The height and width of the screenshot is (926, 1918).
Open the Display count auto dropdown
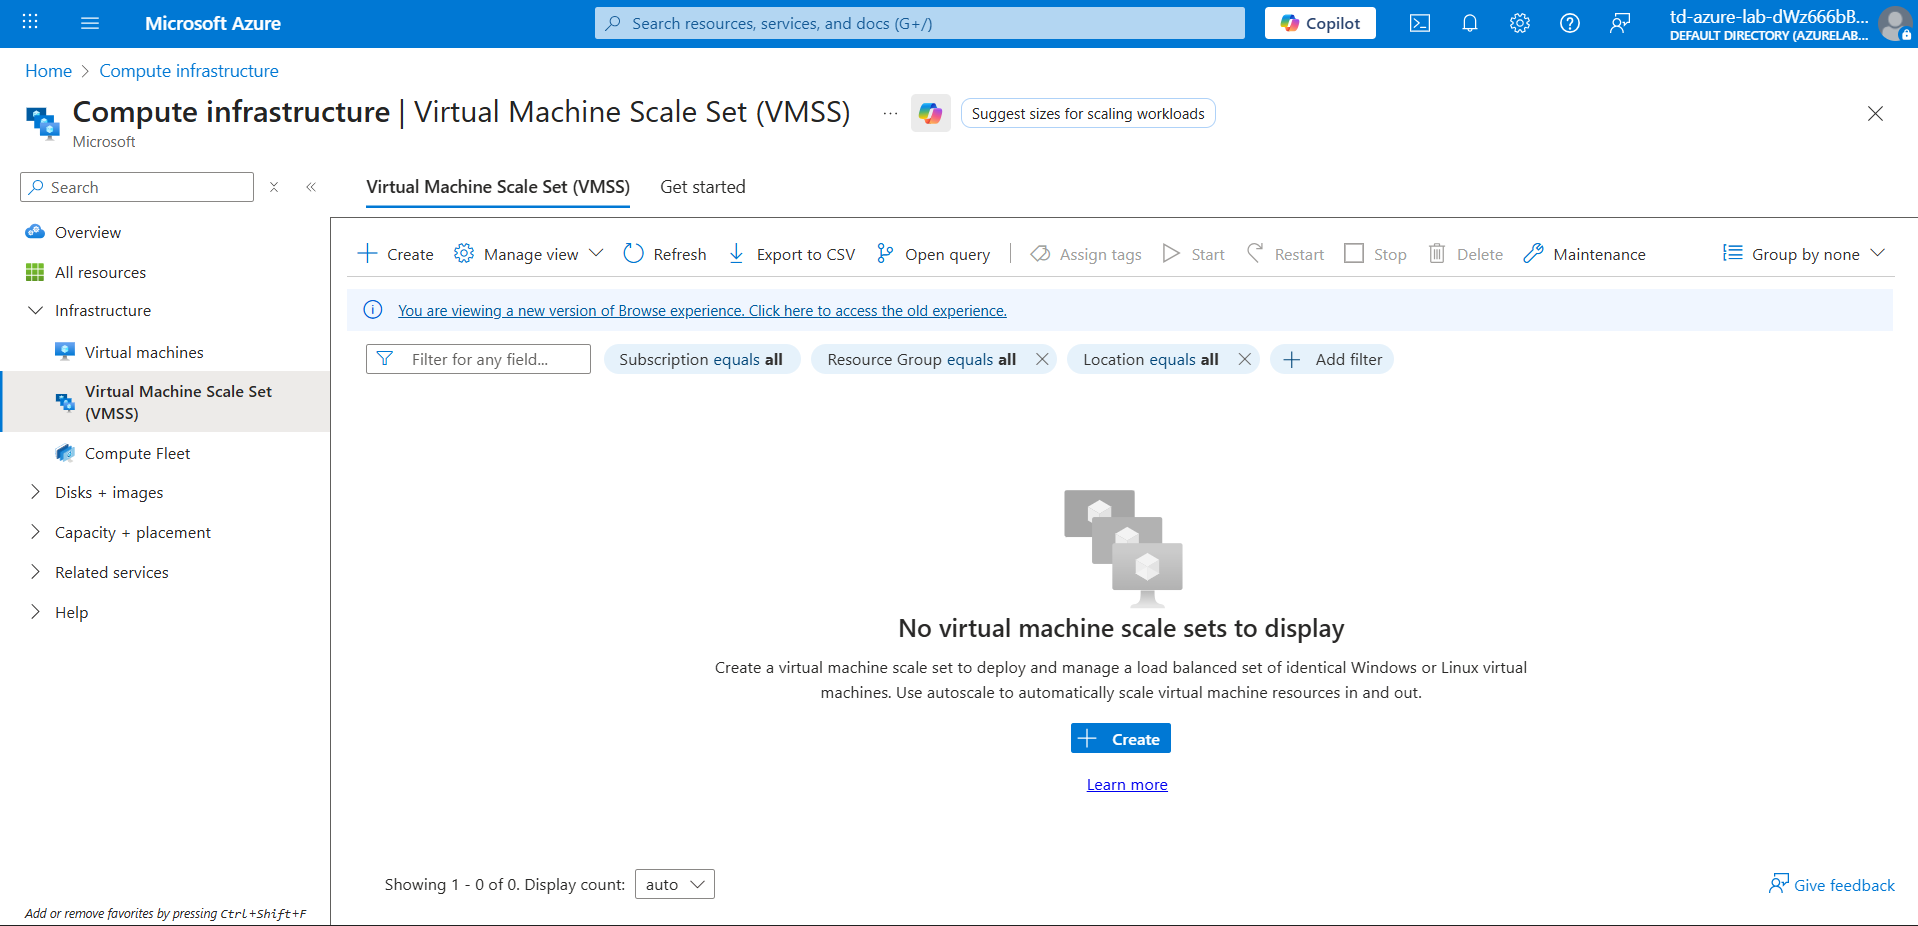coord(674,884)
